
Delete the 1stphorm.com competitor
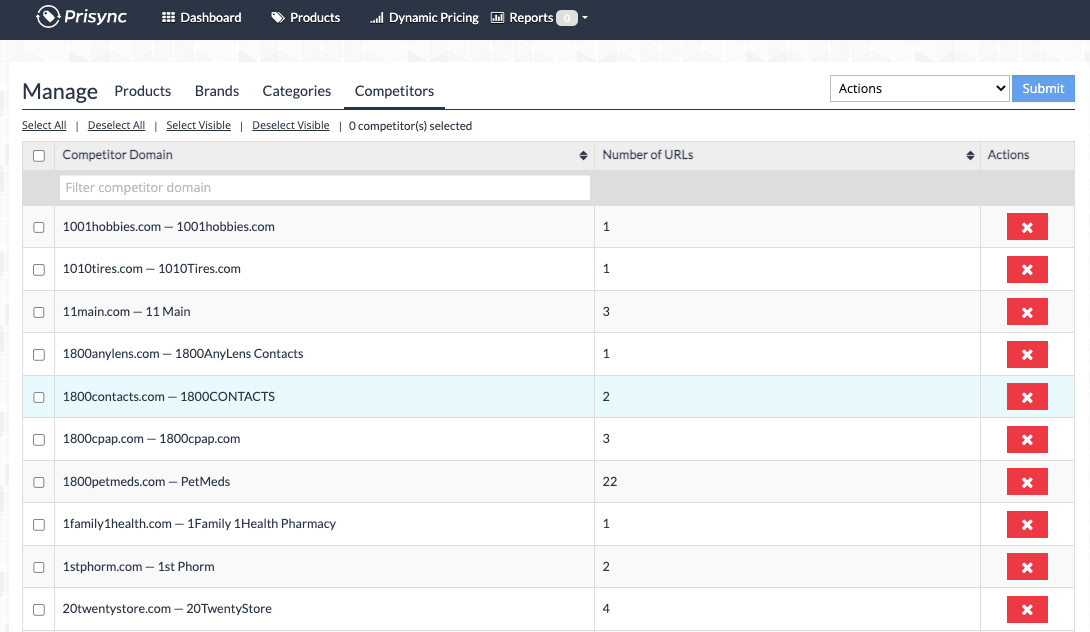pyautogui.click(x=1027, y=567)
